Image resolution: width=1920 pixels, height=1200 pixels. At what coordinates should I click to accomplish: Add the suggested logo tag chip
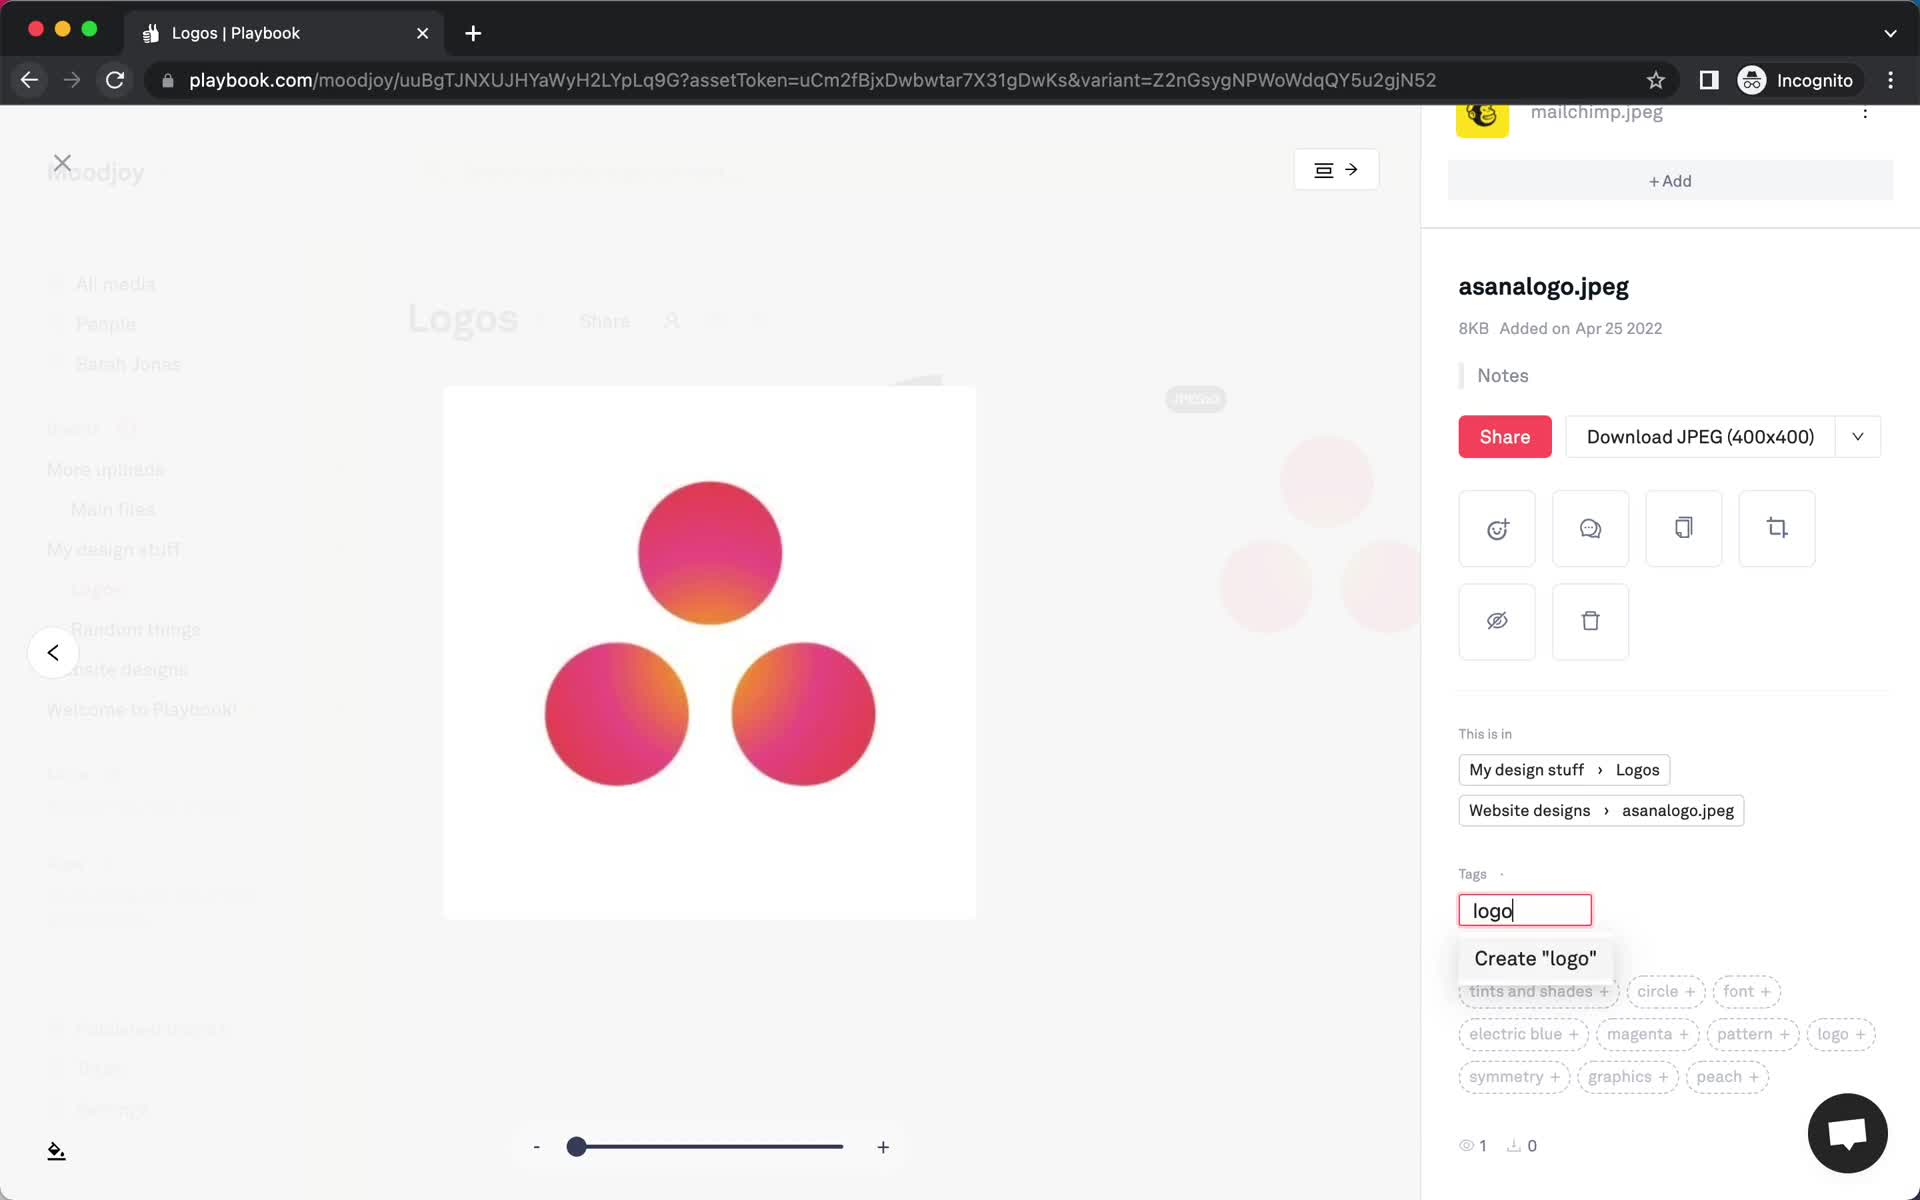point(1841,1034)
